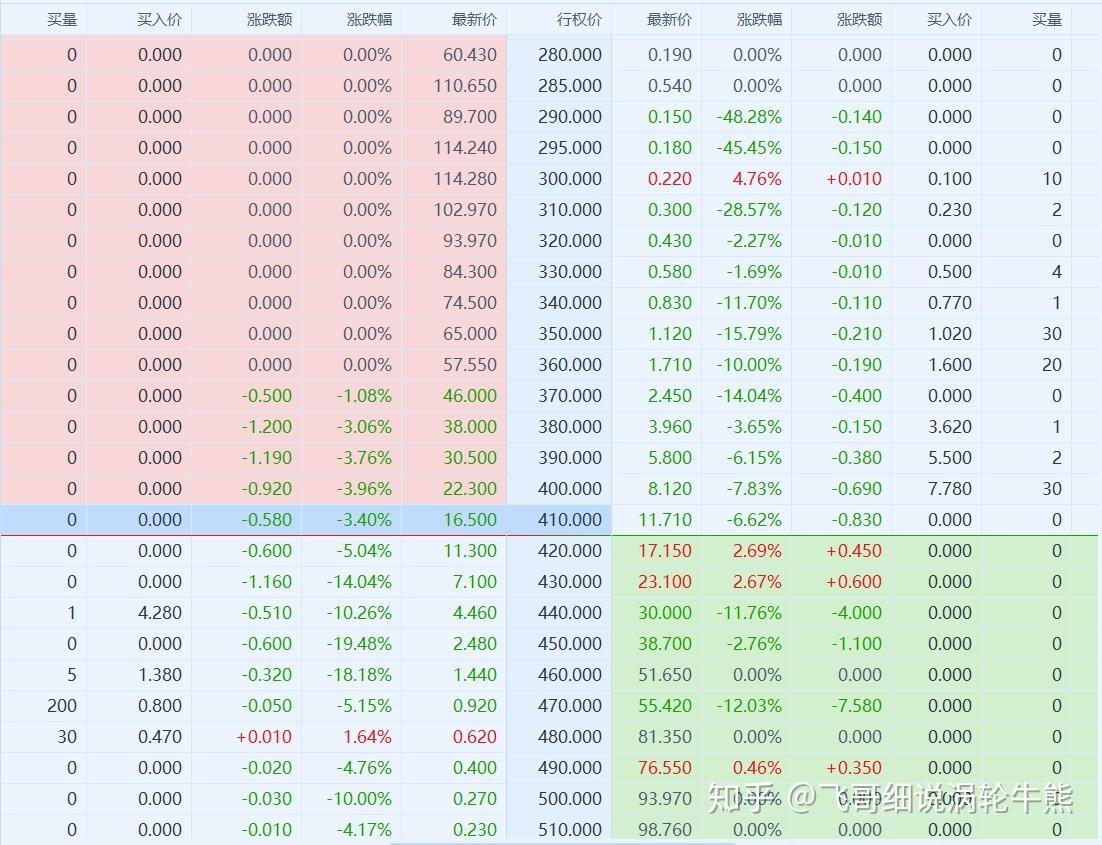Click the call bid price 0.470
This screenshot has width=1102, height=845.
click(160, 737)
